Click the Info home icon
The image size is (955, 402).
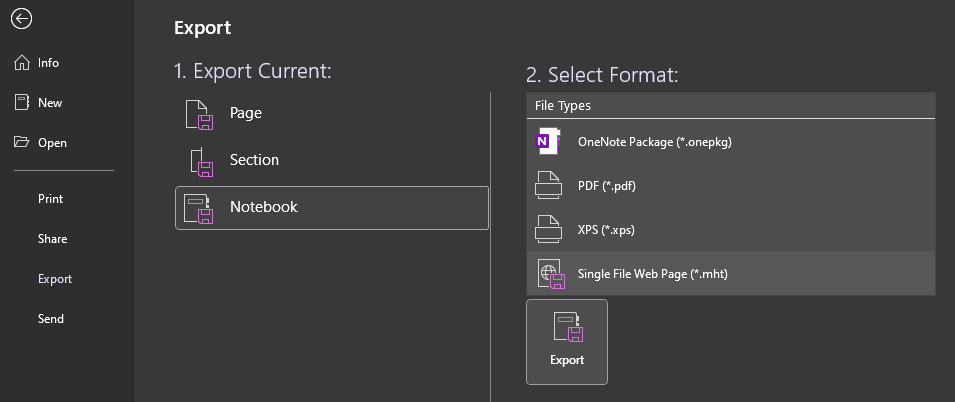(22, 63)
